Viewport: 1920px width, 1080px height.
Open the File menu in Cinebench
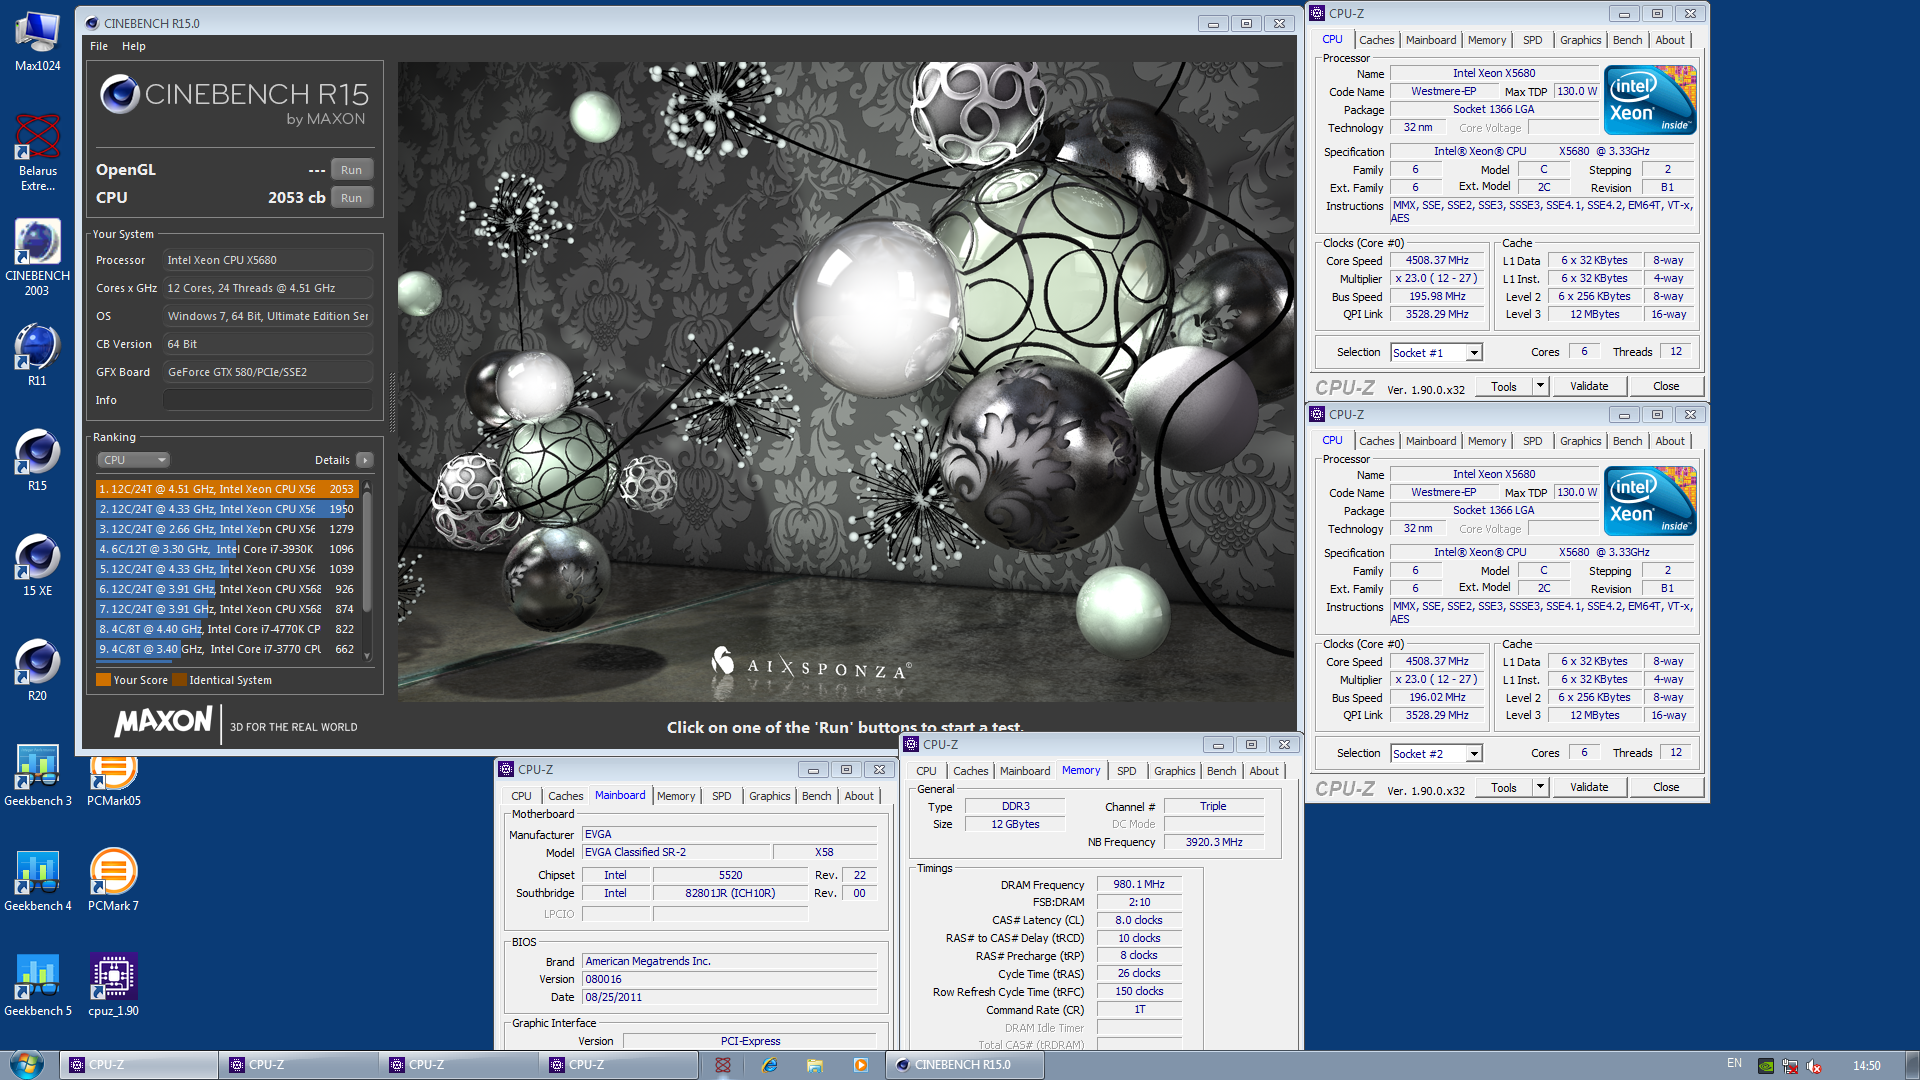pos(99,46)
